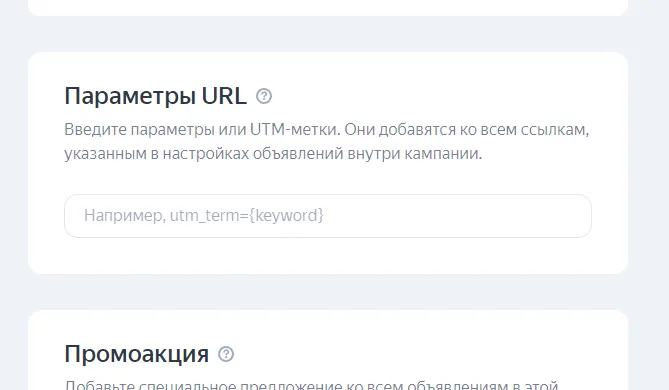Open help icon next to Параметры URL
Image resolution: width=669 pixels, height=390 pixels.
tap(264, 96)
